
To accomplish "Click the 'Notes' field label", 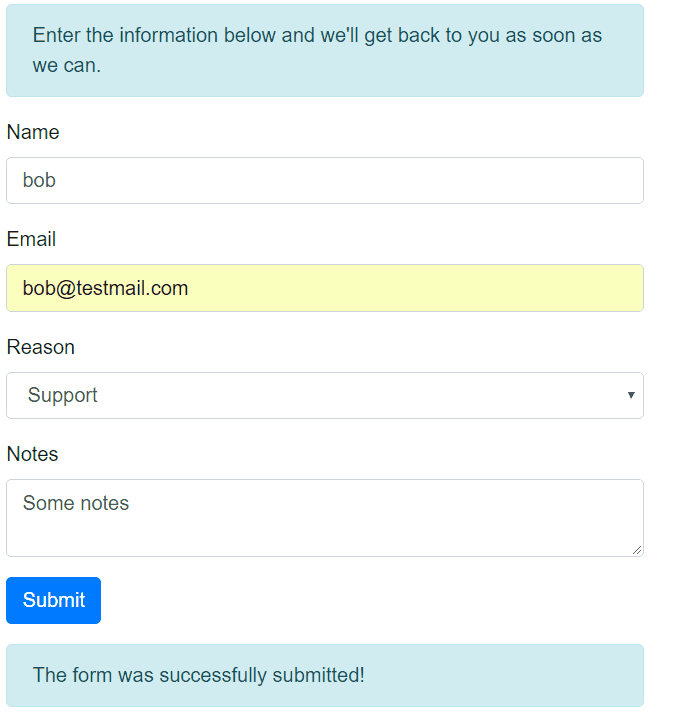I will (33, 454).
